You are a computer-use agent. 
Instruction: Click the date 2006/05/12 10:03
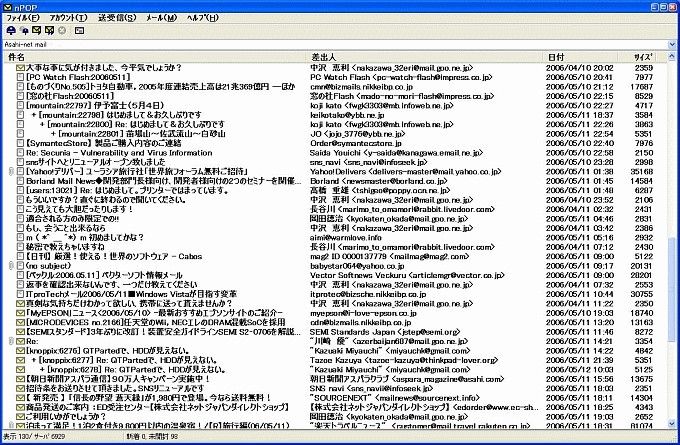coord(579,370)
